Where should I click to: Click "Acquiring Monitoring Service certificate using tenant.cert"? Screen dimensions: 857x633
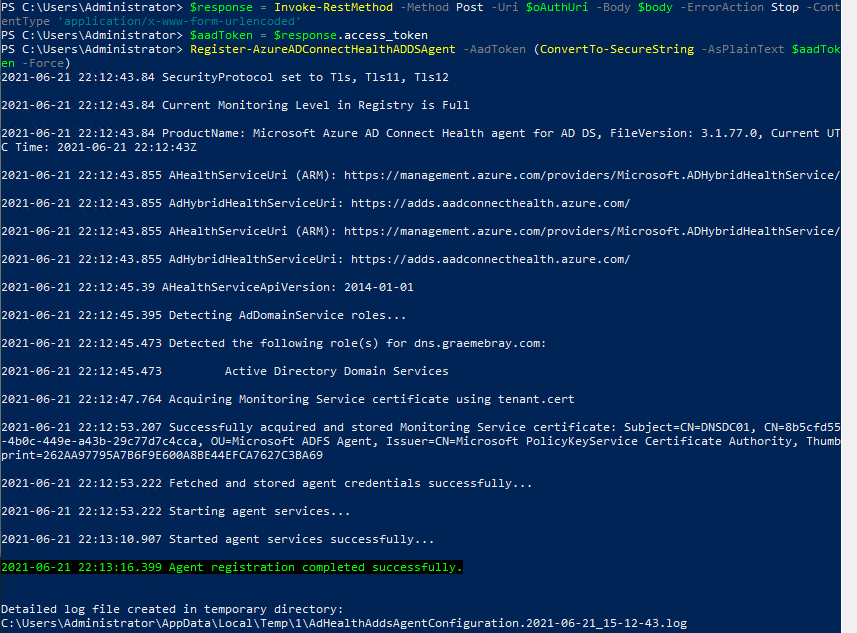tap(372, 399)
